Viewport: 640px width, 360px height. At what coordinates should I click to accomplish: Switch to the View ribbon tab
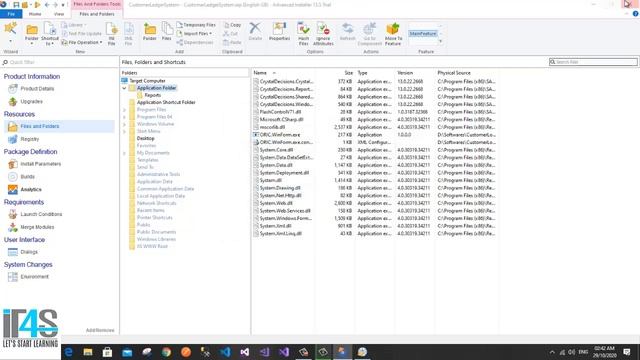[x=59, y=14]
